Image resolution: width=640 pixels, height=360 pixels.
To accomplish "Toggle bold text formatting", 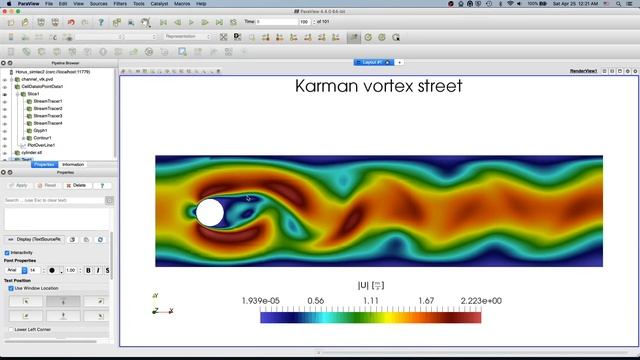I will [x=88, y=270].
